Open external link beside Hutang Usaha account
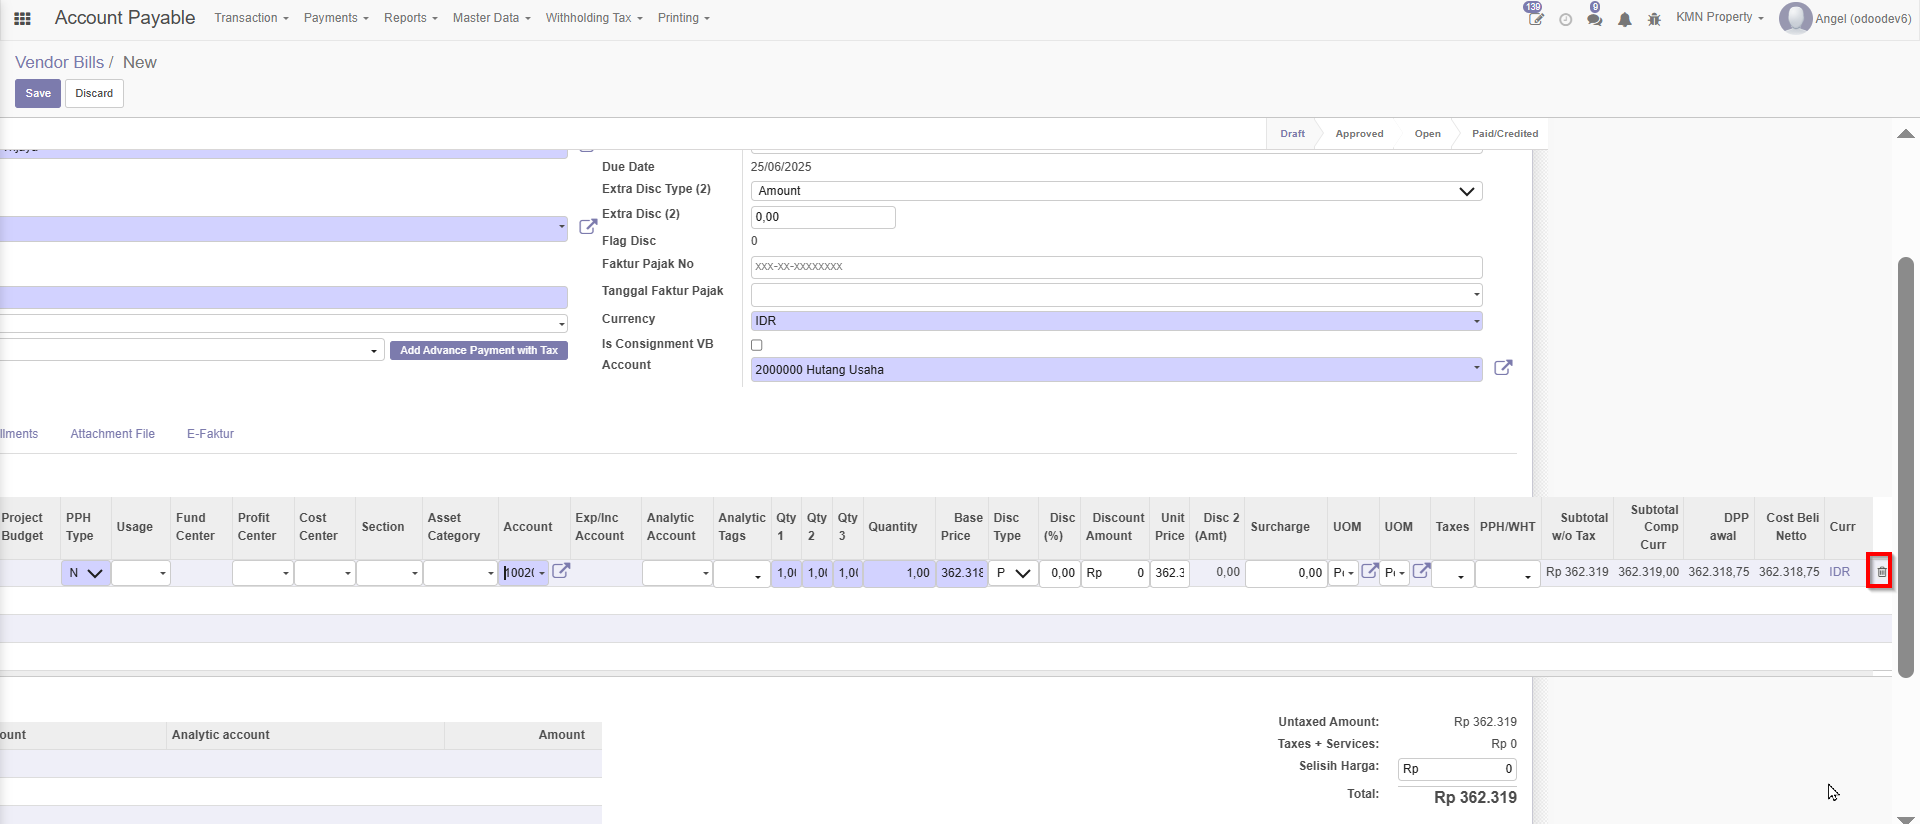1920x824 pixels. (x=1503, y=368)
